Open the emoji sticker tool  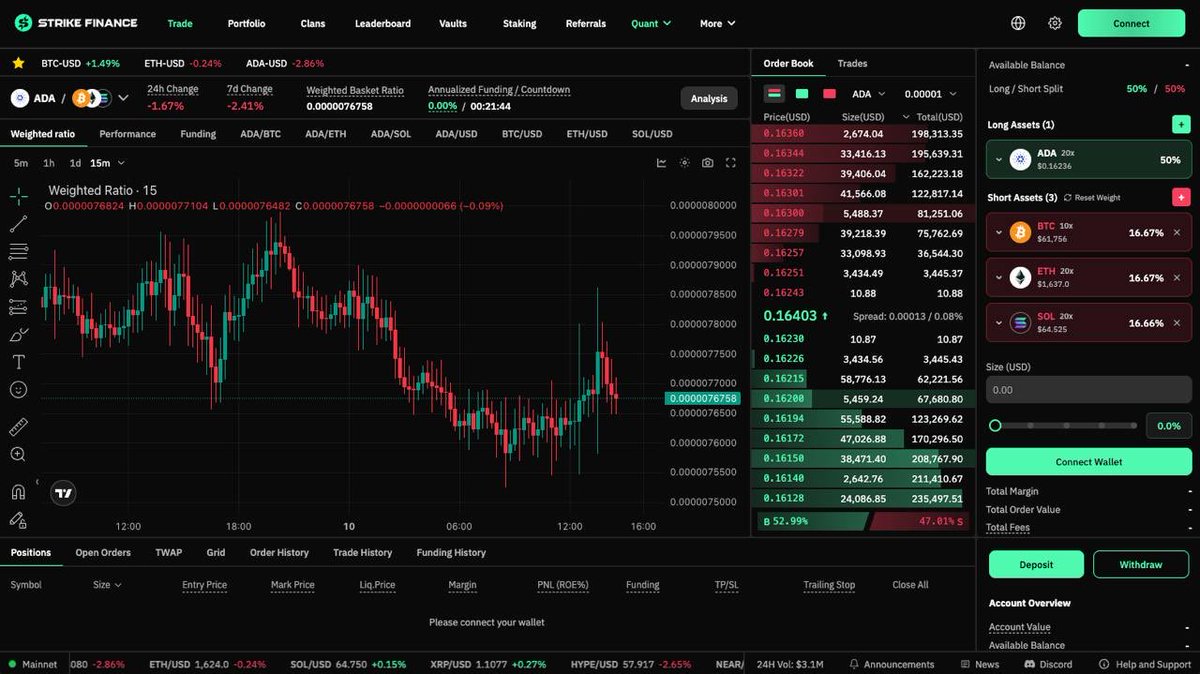point(18,390)
